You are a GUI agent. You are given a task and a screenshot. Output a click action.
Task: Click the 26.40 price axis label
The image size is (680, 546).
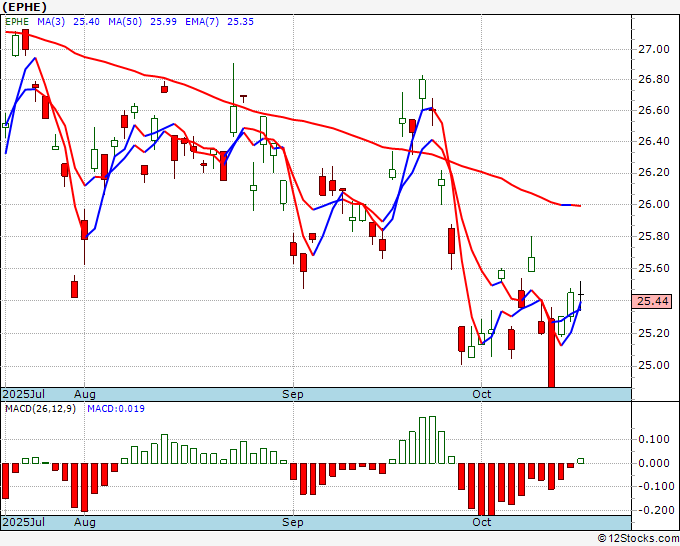point(654,141)
